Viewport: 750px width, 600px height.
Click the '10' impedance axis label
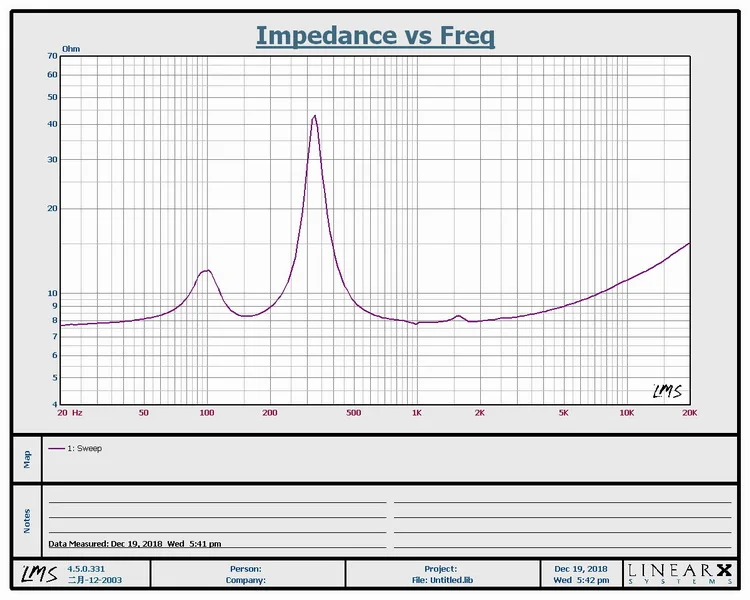52,293
